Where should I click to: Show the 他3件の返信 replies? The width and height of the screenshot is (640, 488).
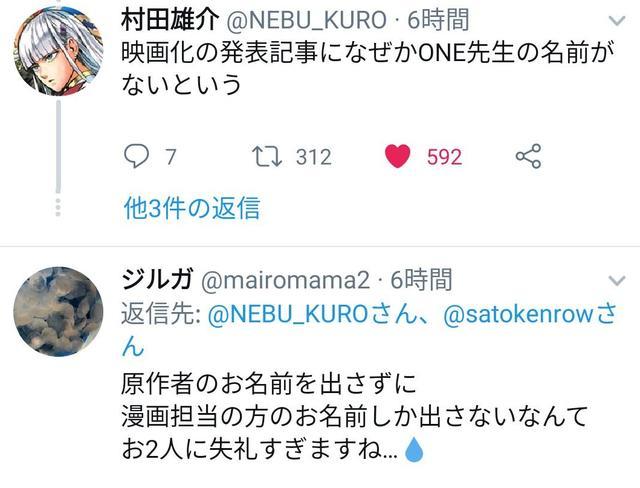tap(190, 208)
